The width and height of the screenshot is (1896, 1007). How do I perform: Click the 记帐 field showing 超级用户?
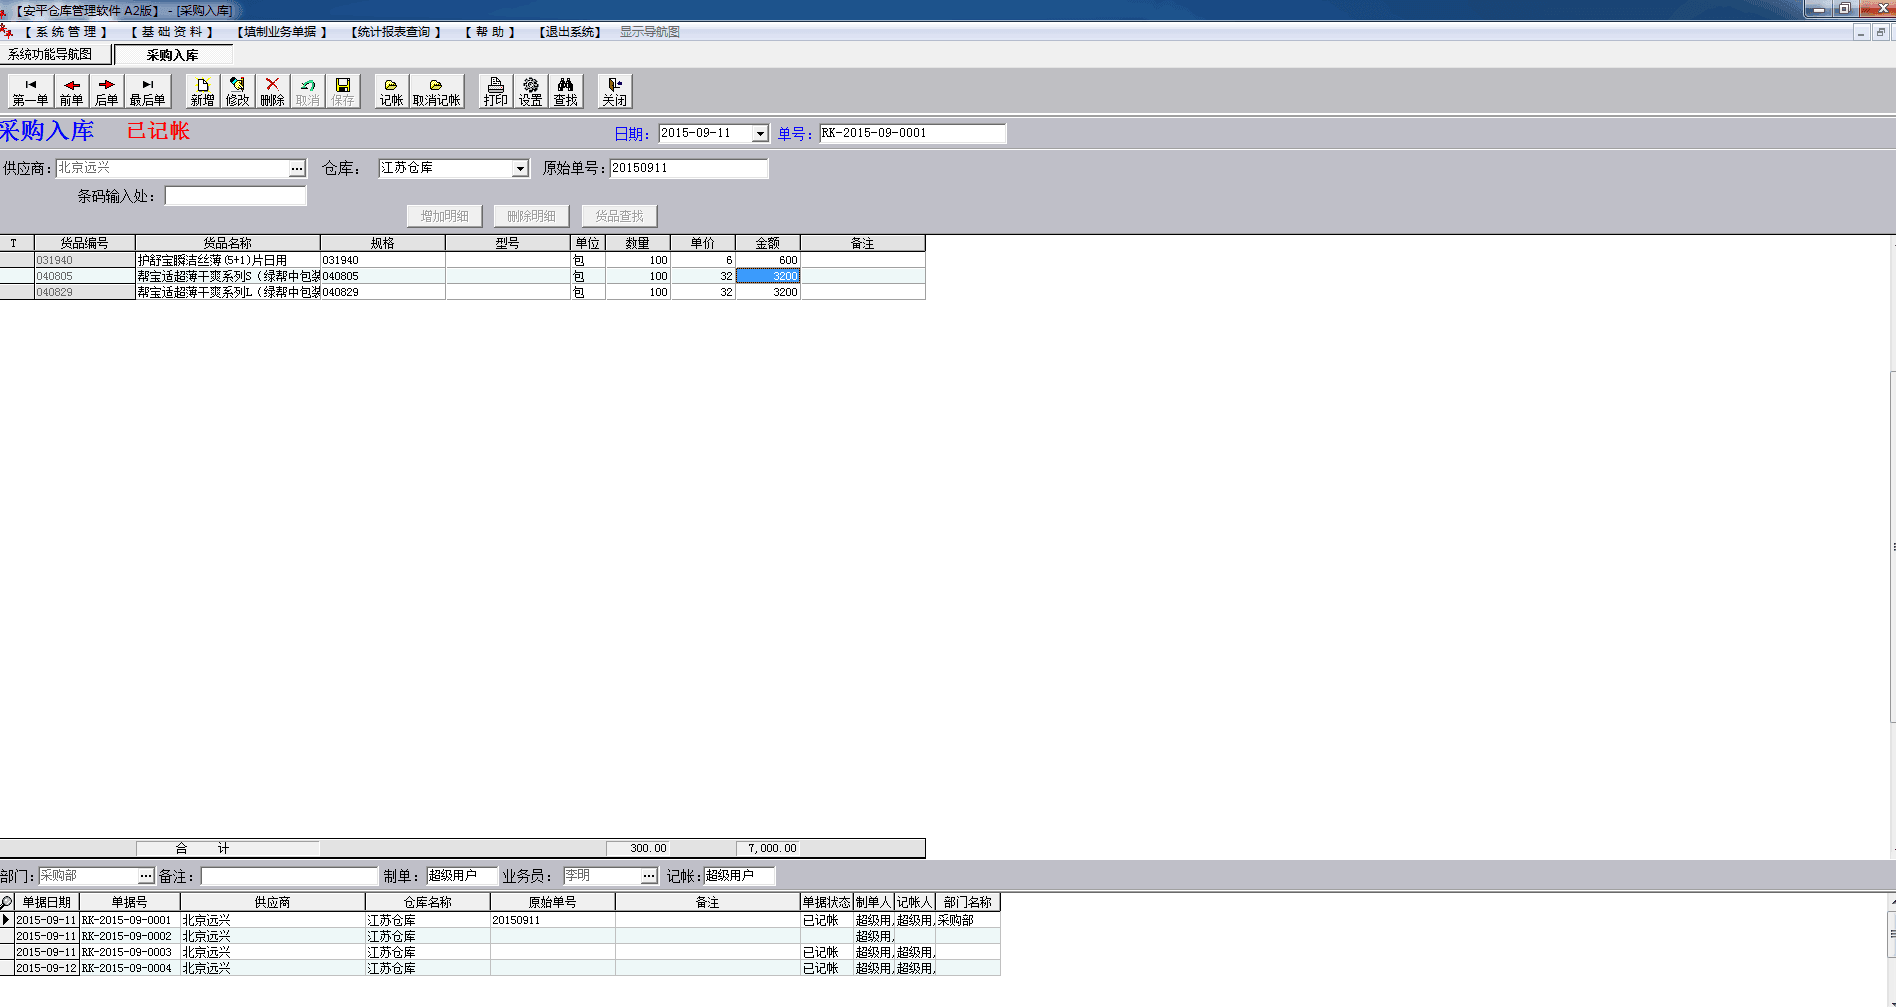(738, 876)
